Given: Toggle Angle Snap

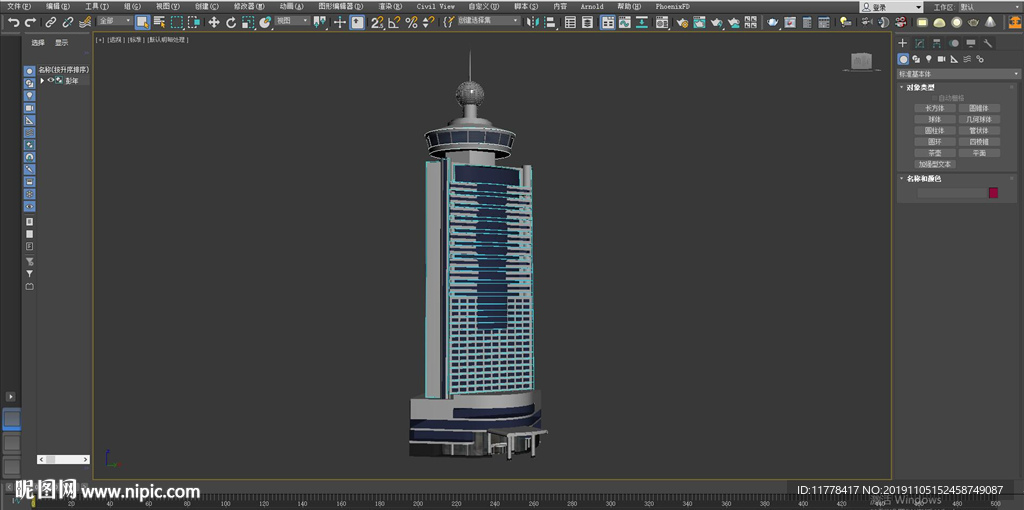Looking at the screenshot, I should [x=394, y=22].
